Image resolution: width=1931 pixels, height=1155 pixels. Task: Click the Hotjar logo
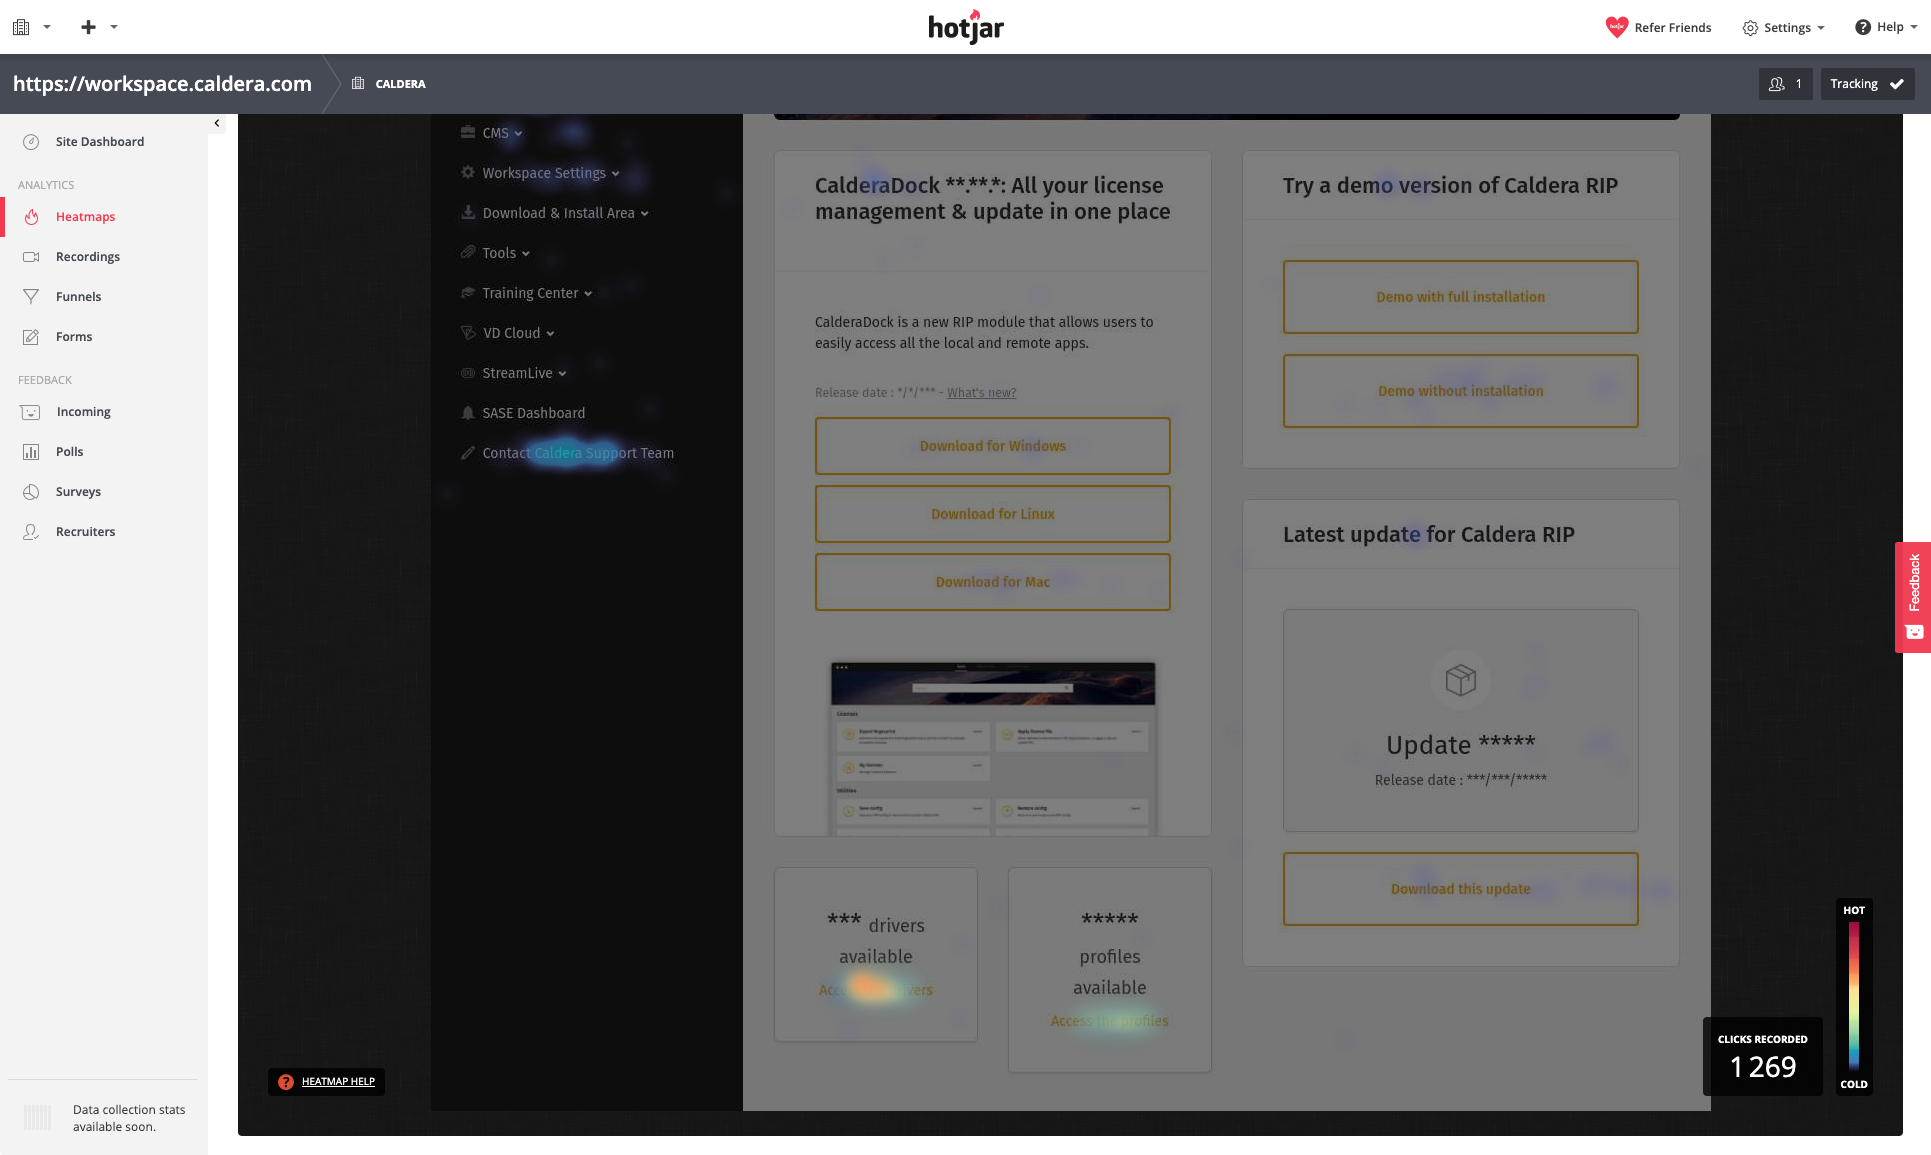coord(965,27)
